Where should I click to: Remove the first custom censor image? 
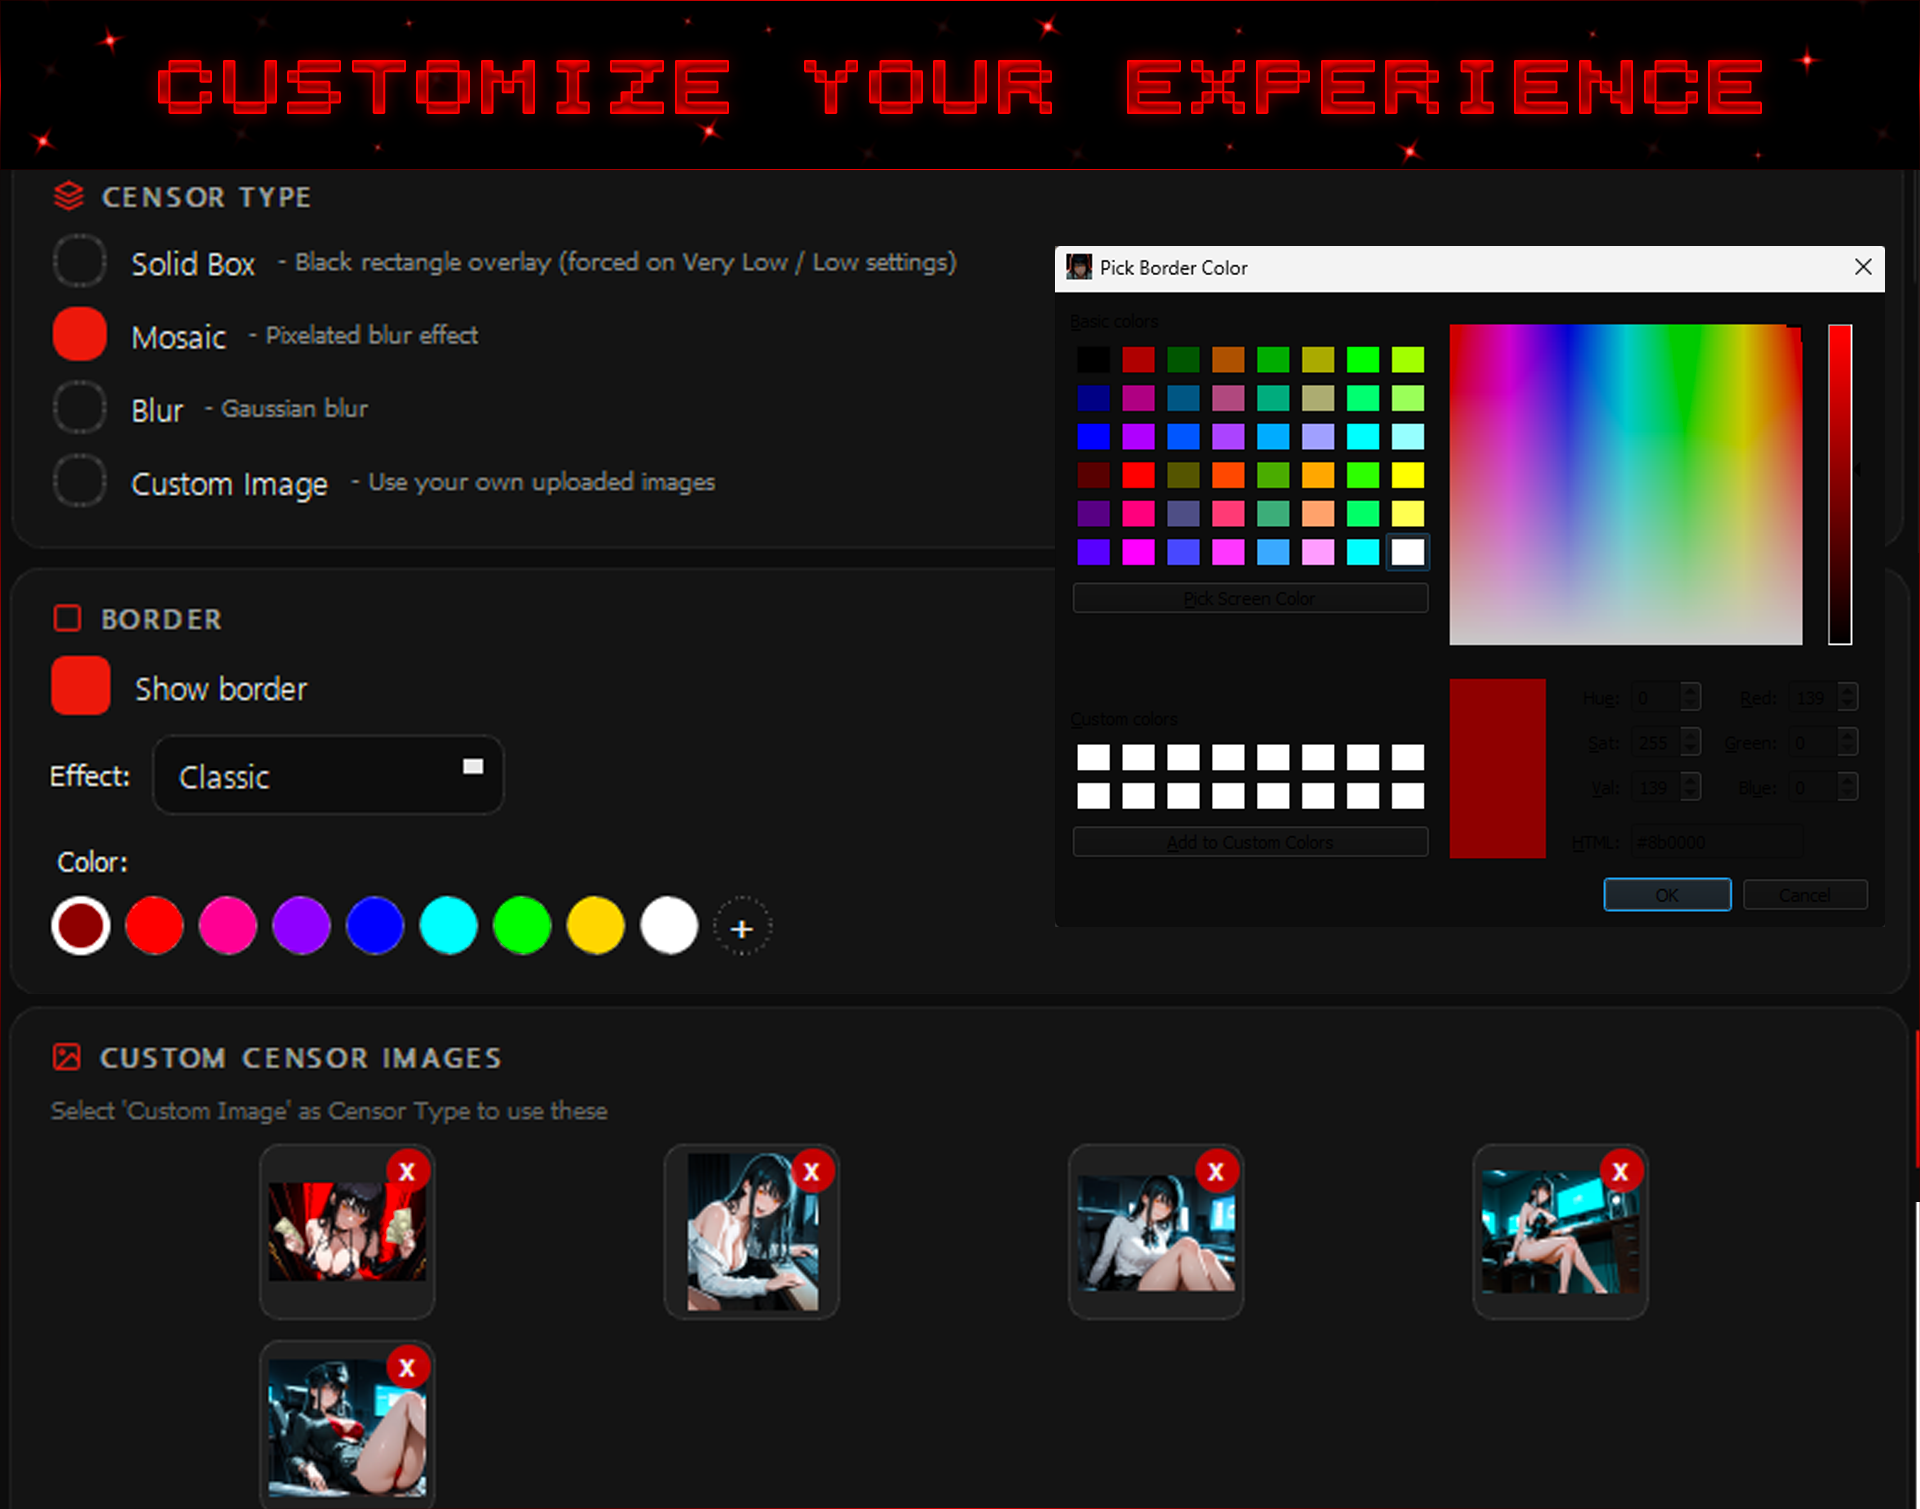pos(407,1172)
